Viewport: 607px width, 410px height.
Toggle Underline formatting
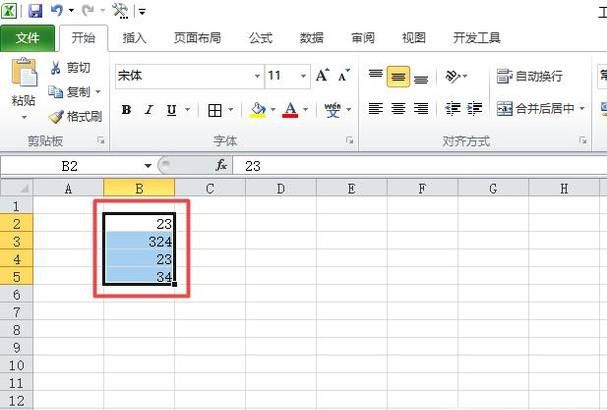171,110
